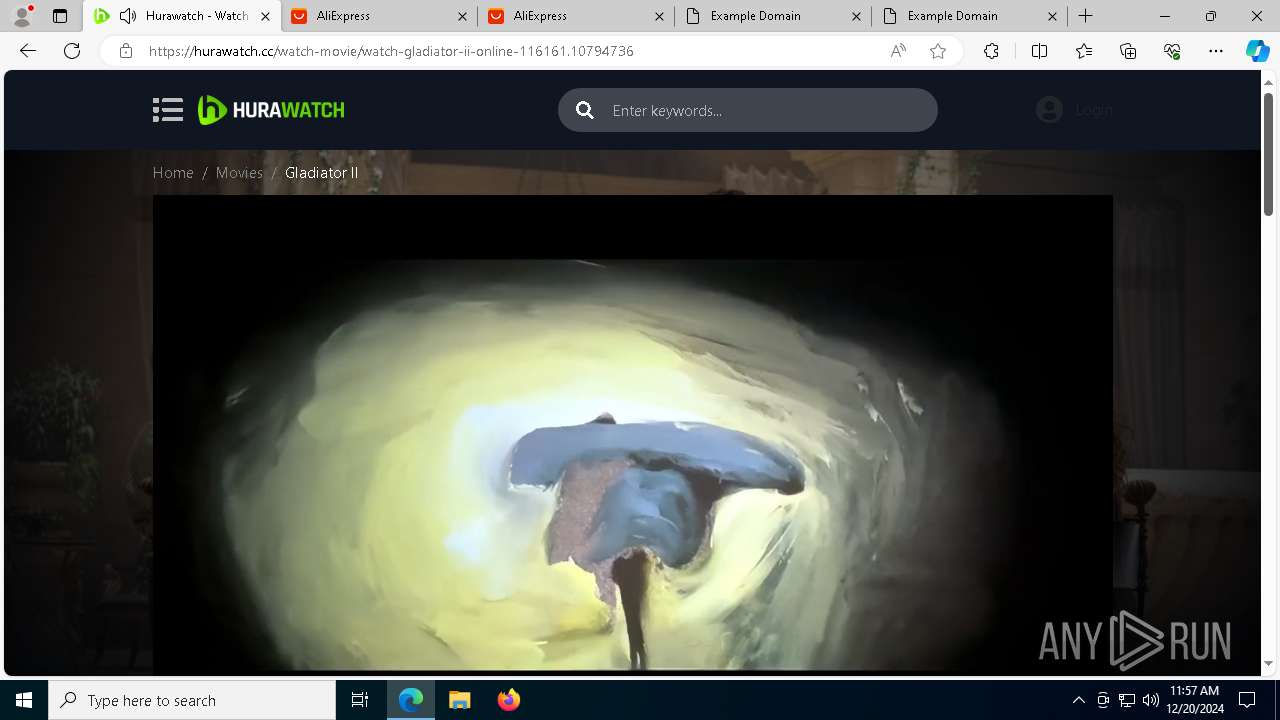Close the first AliExpress tab

tap(462, 16)
